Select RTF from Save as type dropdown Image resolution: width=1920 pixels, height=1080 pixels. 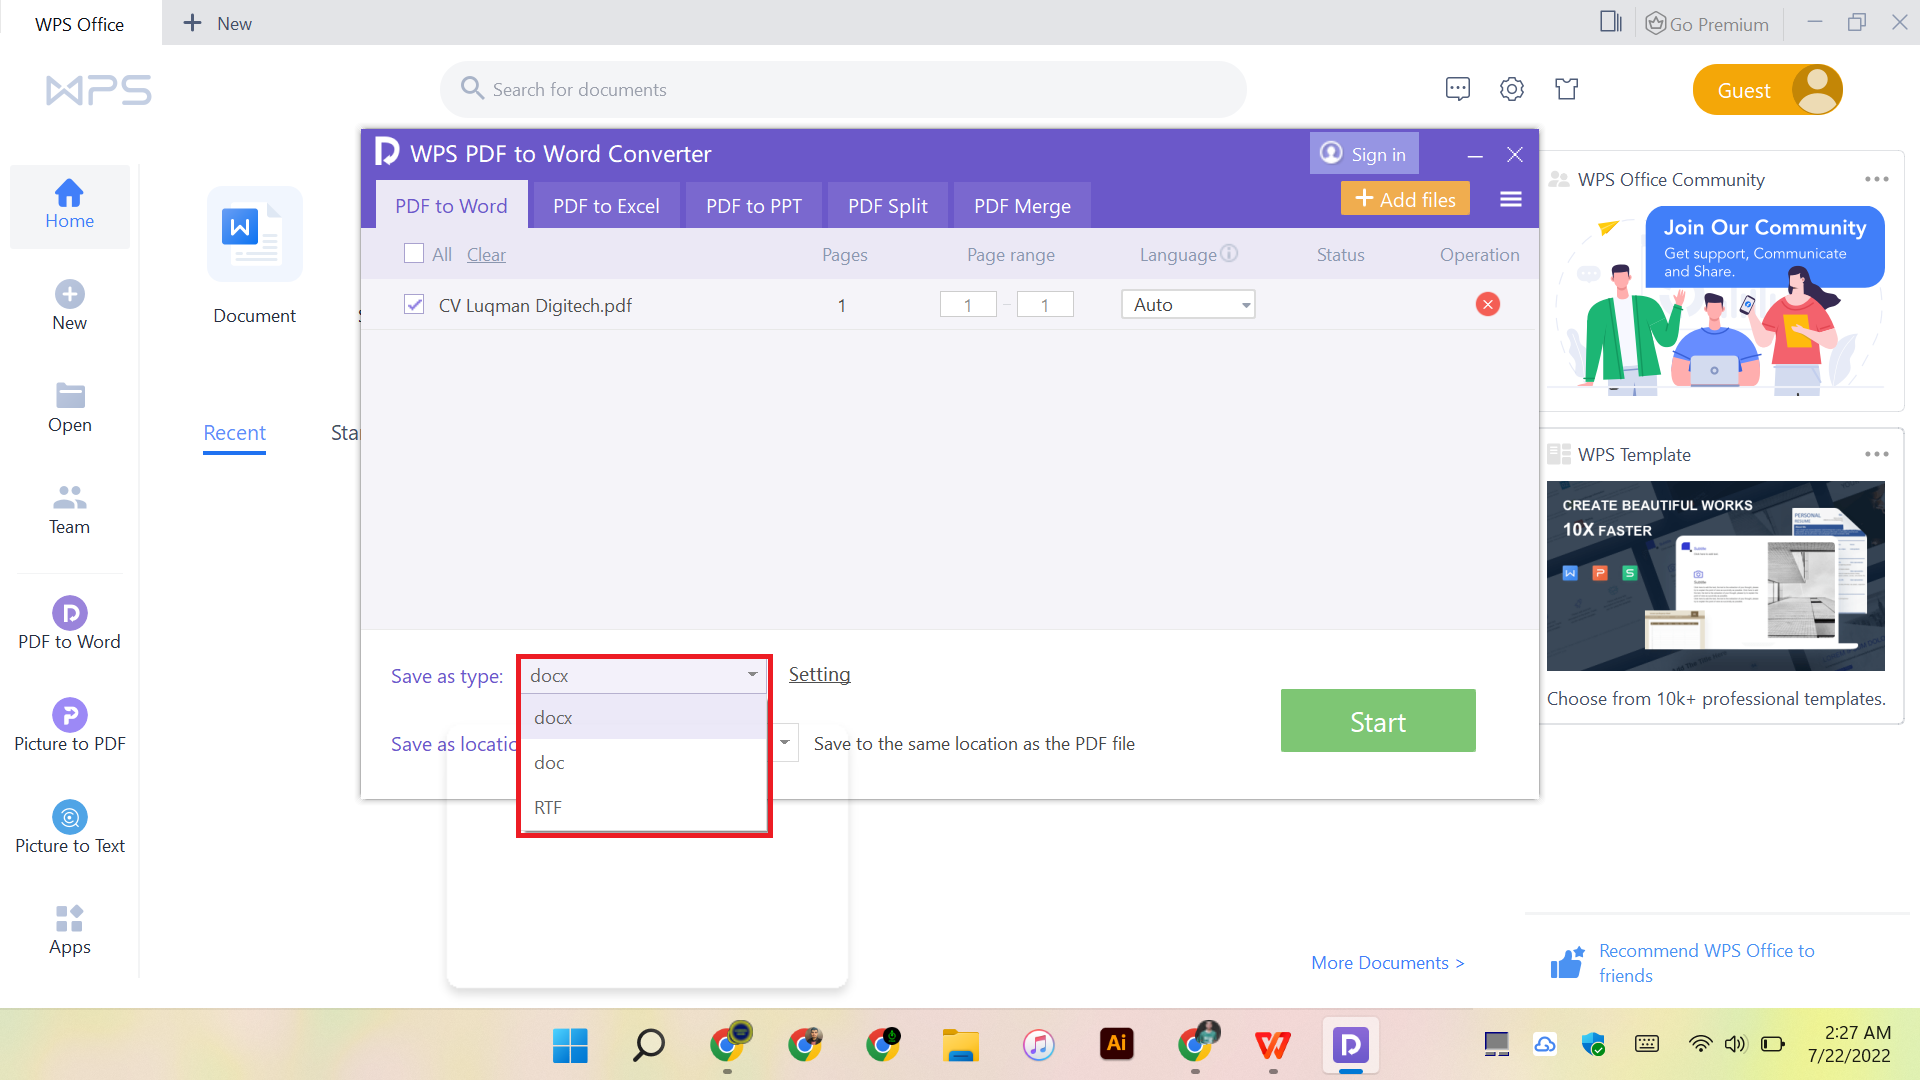pyautogui.click(x=548, y=807)
